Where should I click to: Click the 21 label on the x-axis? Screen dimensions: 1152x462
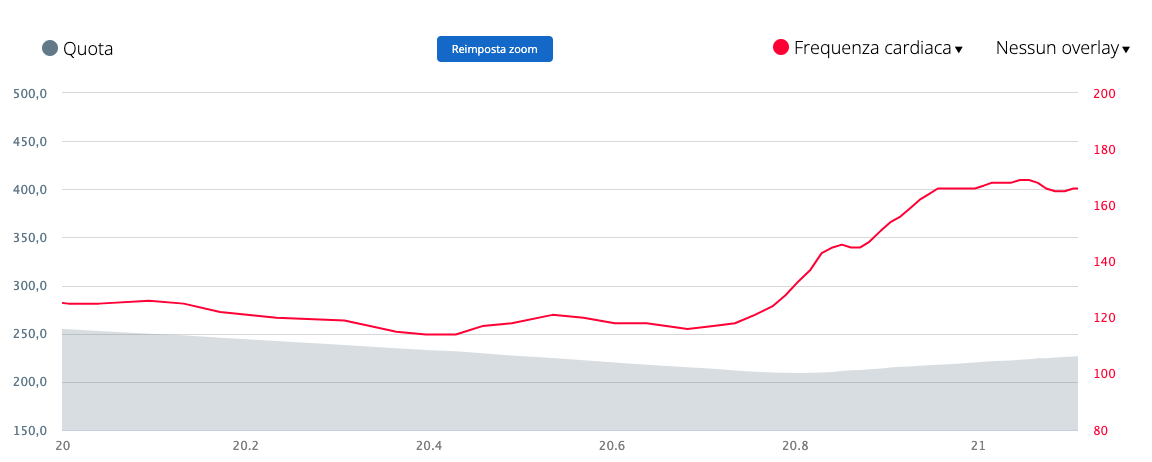(x=978, y=446)
